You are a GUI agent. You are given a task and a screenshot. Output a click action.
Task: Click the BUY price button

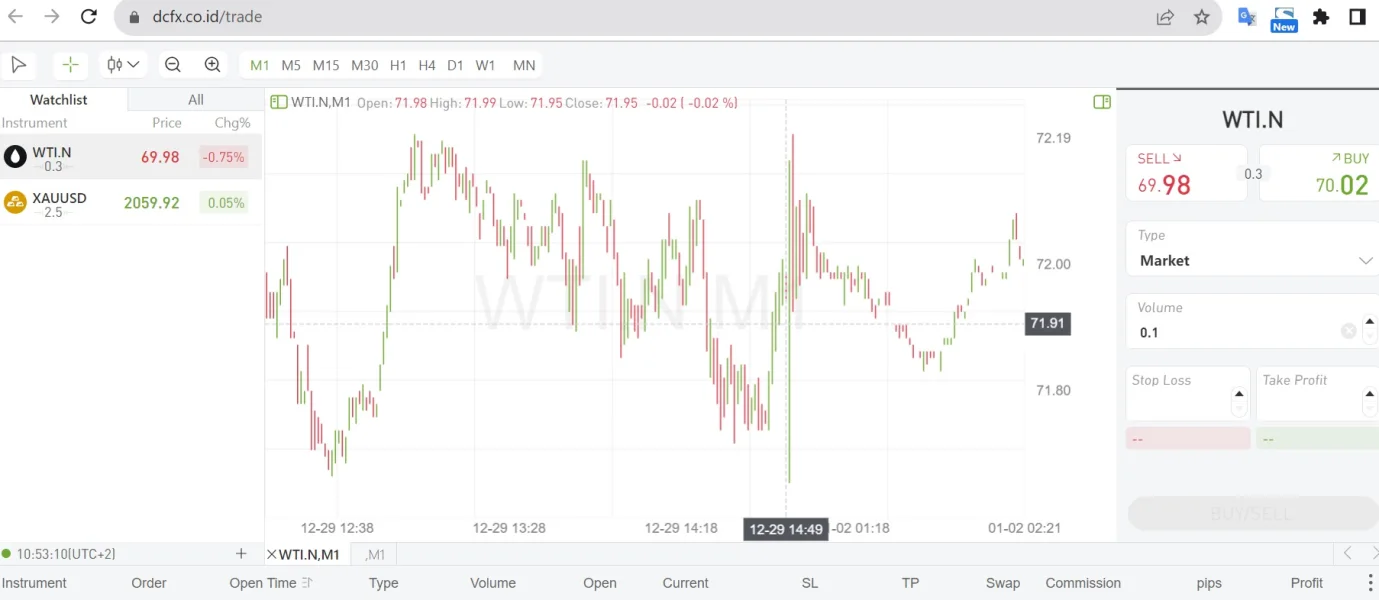point(1320,174)
